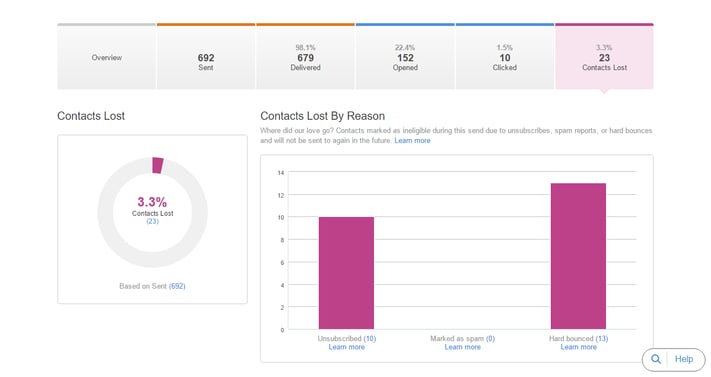Image resolution: width=711 pixels, height=377 pixels.
Task: Open the Unsubscribed (10) count link
Action: coord(370,338)
